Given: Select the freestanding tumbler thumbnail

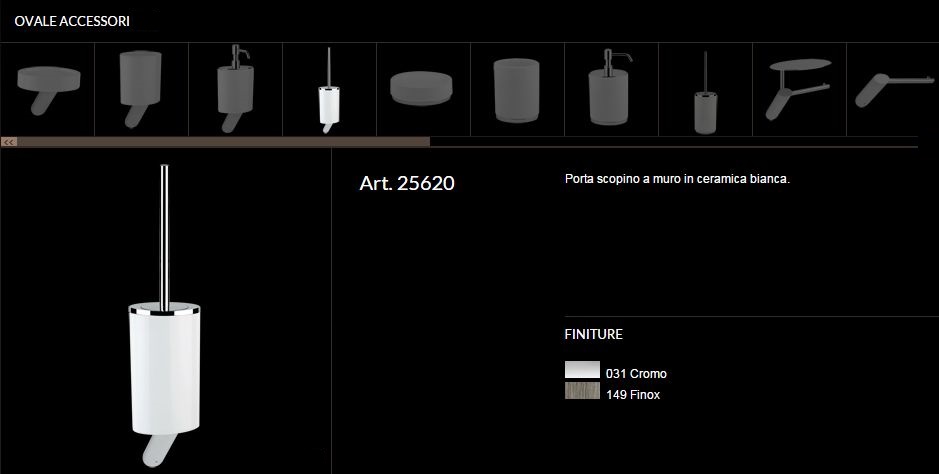Looking at the screenshot, I should (x=517, y=90).
